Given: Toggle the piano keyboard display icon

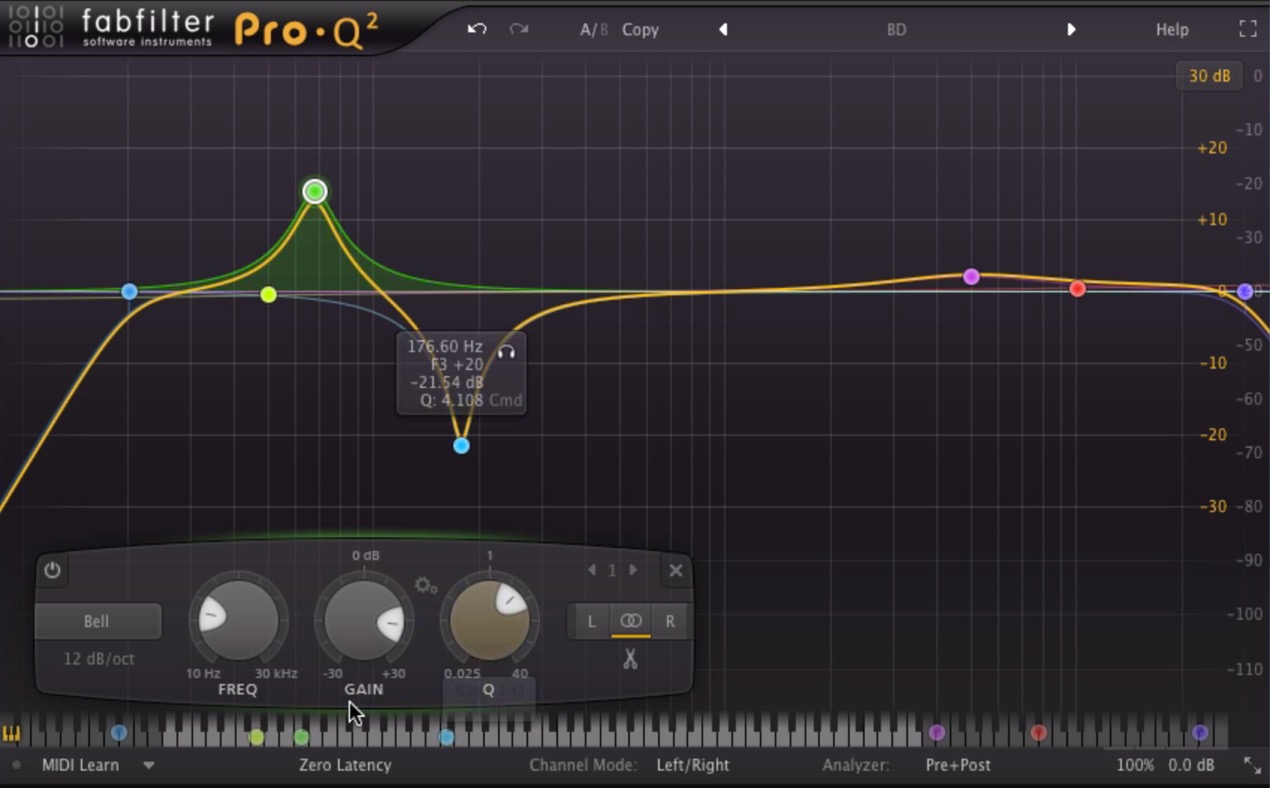Looking at the screenshot, I should pos(11,733).
